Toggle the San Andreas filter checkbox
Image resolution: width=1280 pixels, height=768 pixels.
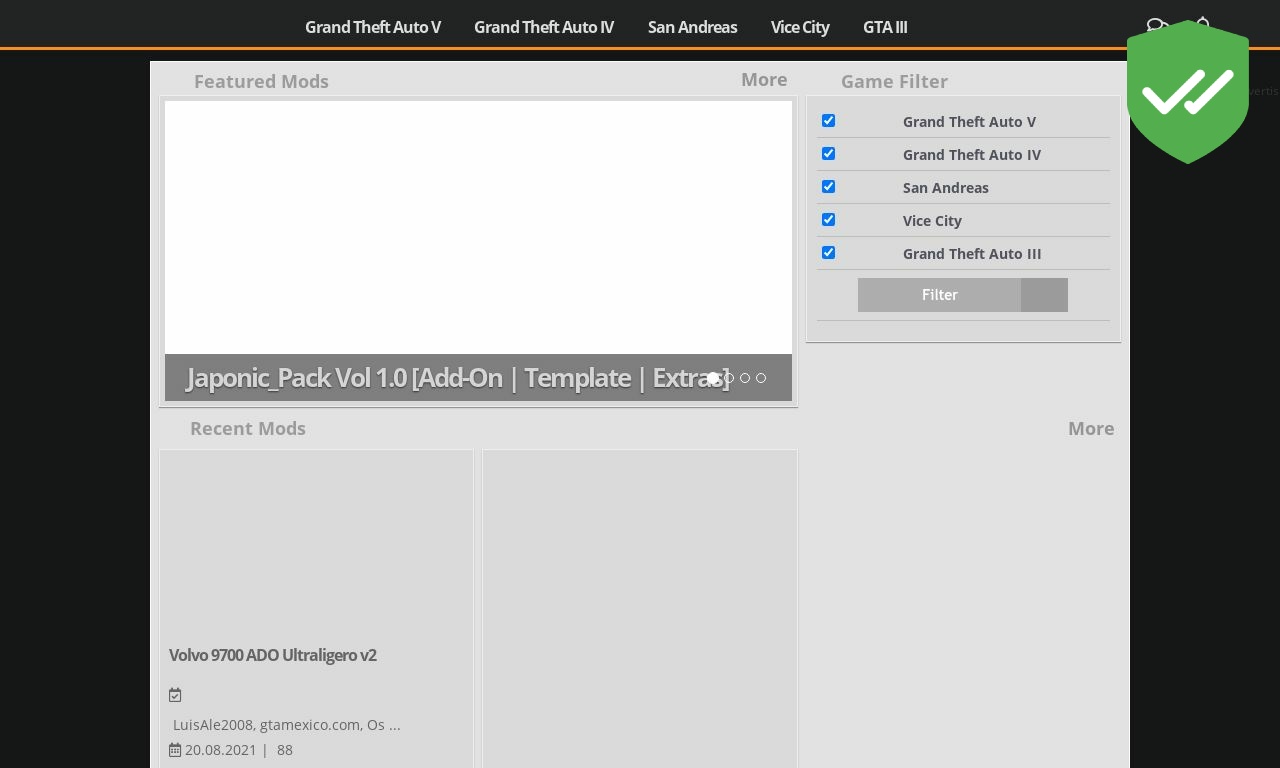[x=828, y=187]
